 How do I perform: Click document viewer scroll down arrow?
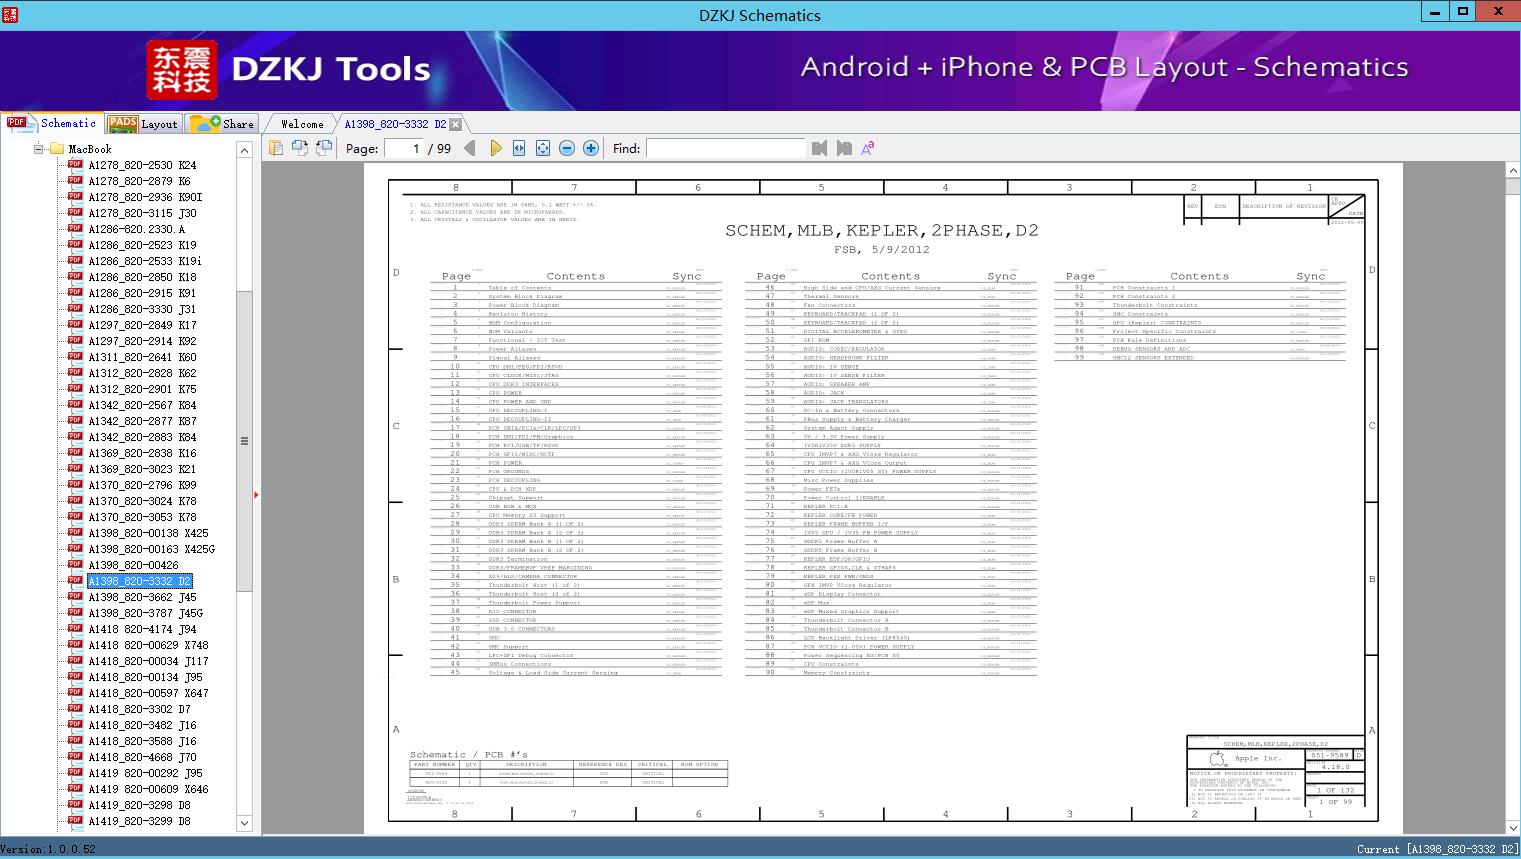click(x=1512, y=828)
